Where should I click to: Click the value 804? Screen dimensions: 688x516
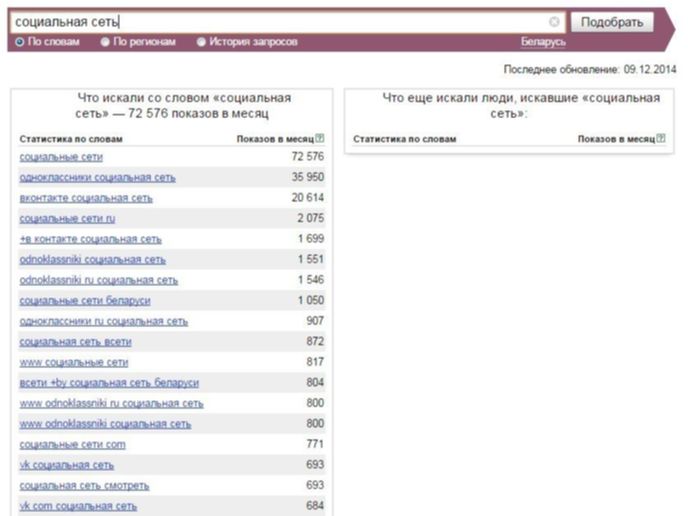[x=315, y=382]
